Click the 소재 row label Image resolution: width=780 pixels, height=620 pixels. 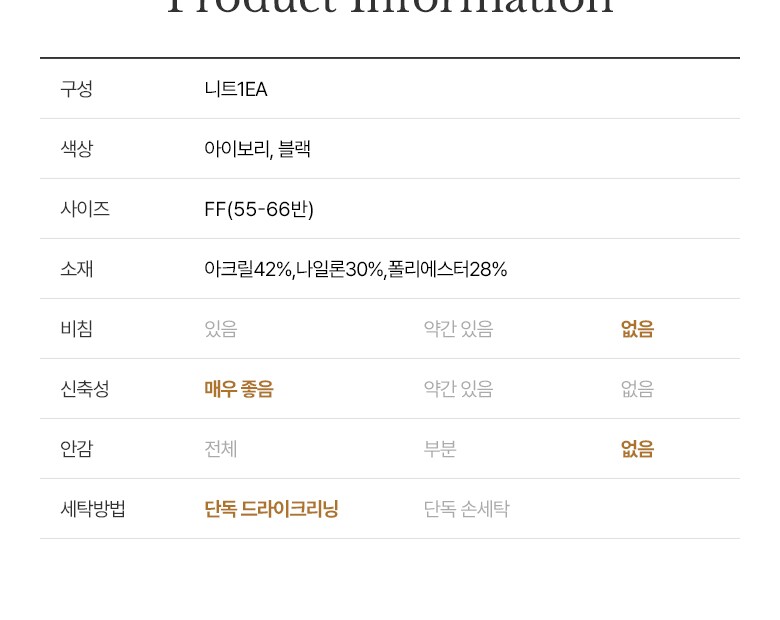(x=76, y=269)
